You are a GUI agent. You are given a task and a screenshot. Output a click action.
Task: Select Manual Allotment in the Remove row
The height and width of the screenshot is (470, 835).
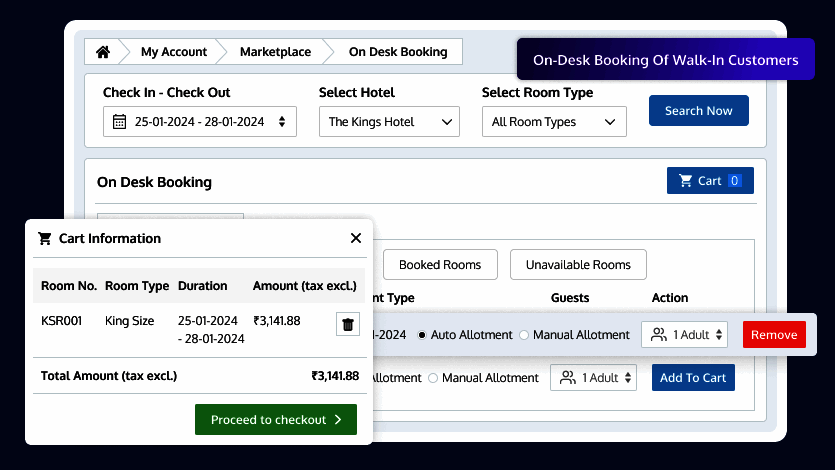coord(525,335)
